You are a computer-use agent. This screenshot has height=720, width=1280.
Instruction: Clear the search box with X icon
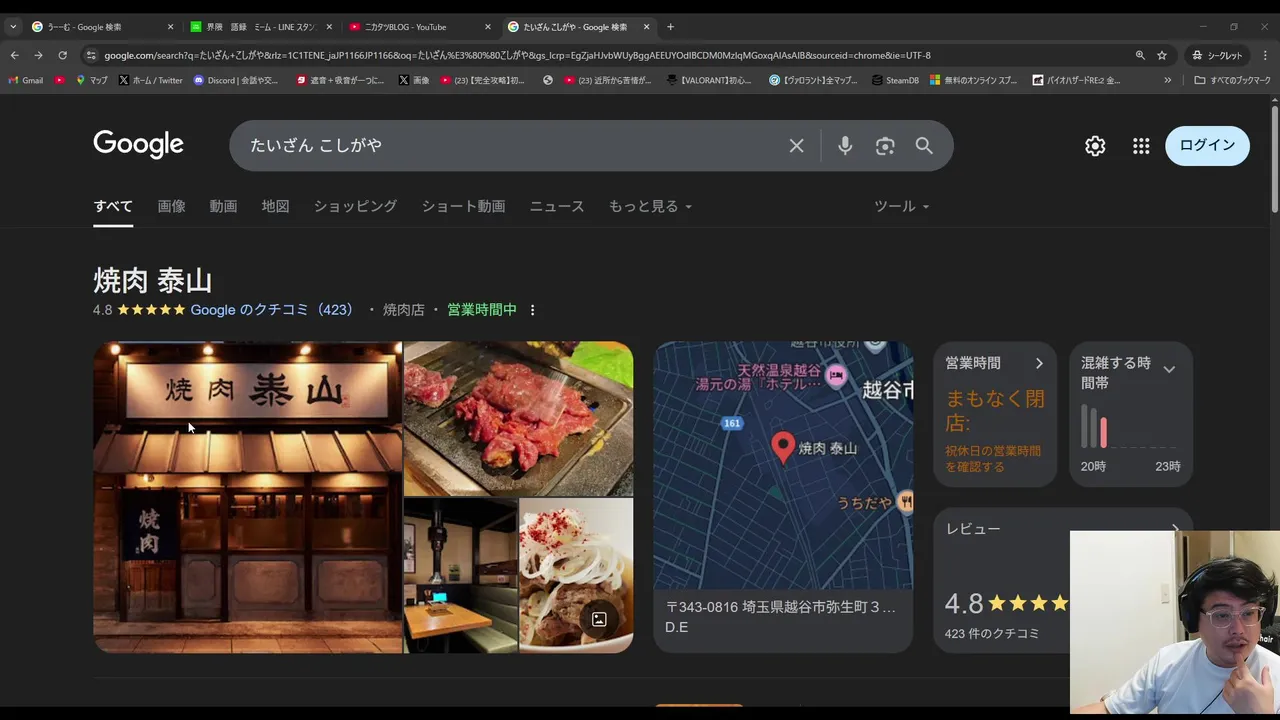click(796, 146)
